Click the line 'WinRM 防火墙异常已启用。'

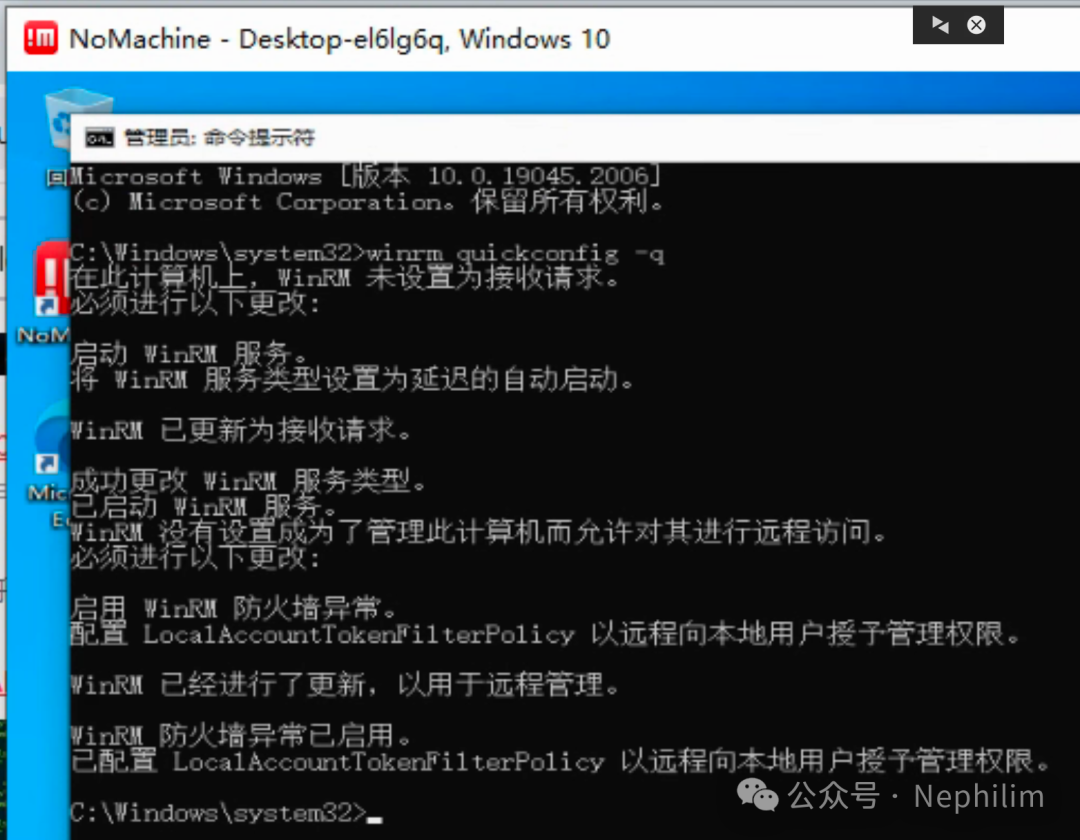(x=241, y=735)
